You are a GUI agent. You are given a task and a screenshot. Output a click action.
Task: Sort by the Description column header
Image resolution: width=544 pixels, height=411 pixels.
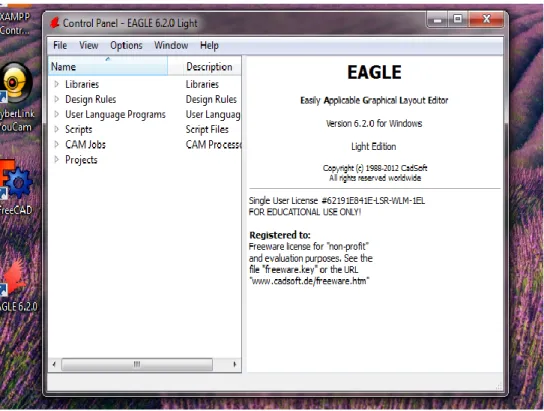(x=209, y=67)
